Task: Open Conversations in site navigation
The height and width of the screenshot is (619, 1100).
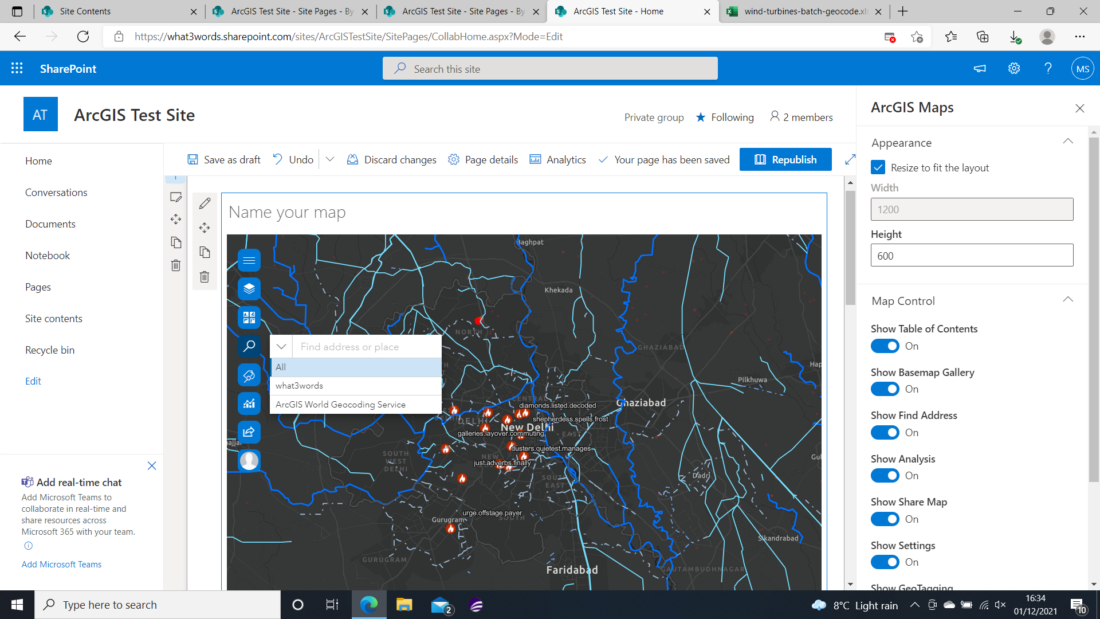Action: [56, 192]
